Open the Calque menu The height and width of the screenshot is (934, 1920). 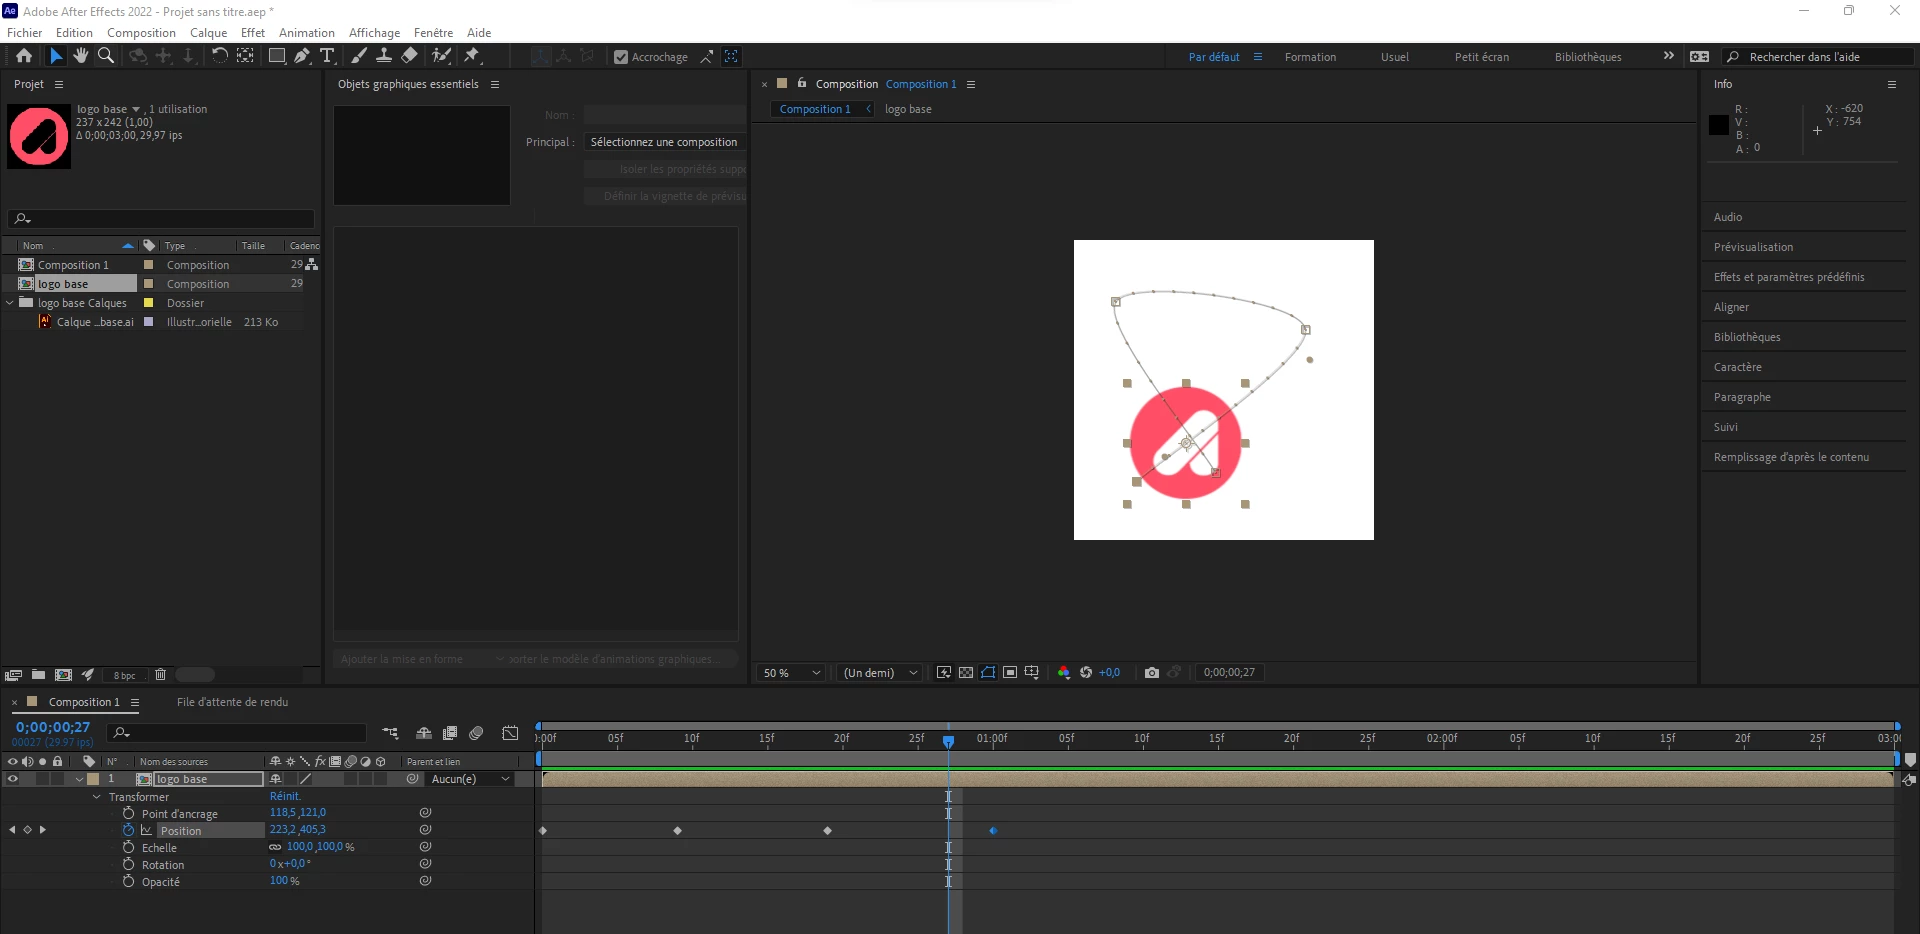[209, 33]
